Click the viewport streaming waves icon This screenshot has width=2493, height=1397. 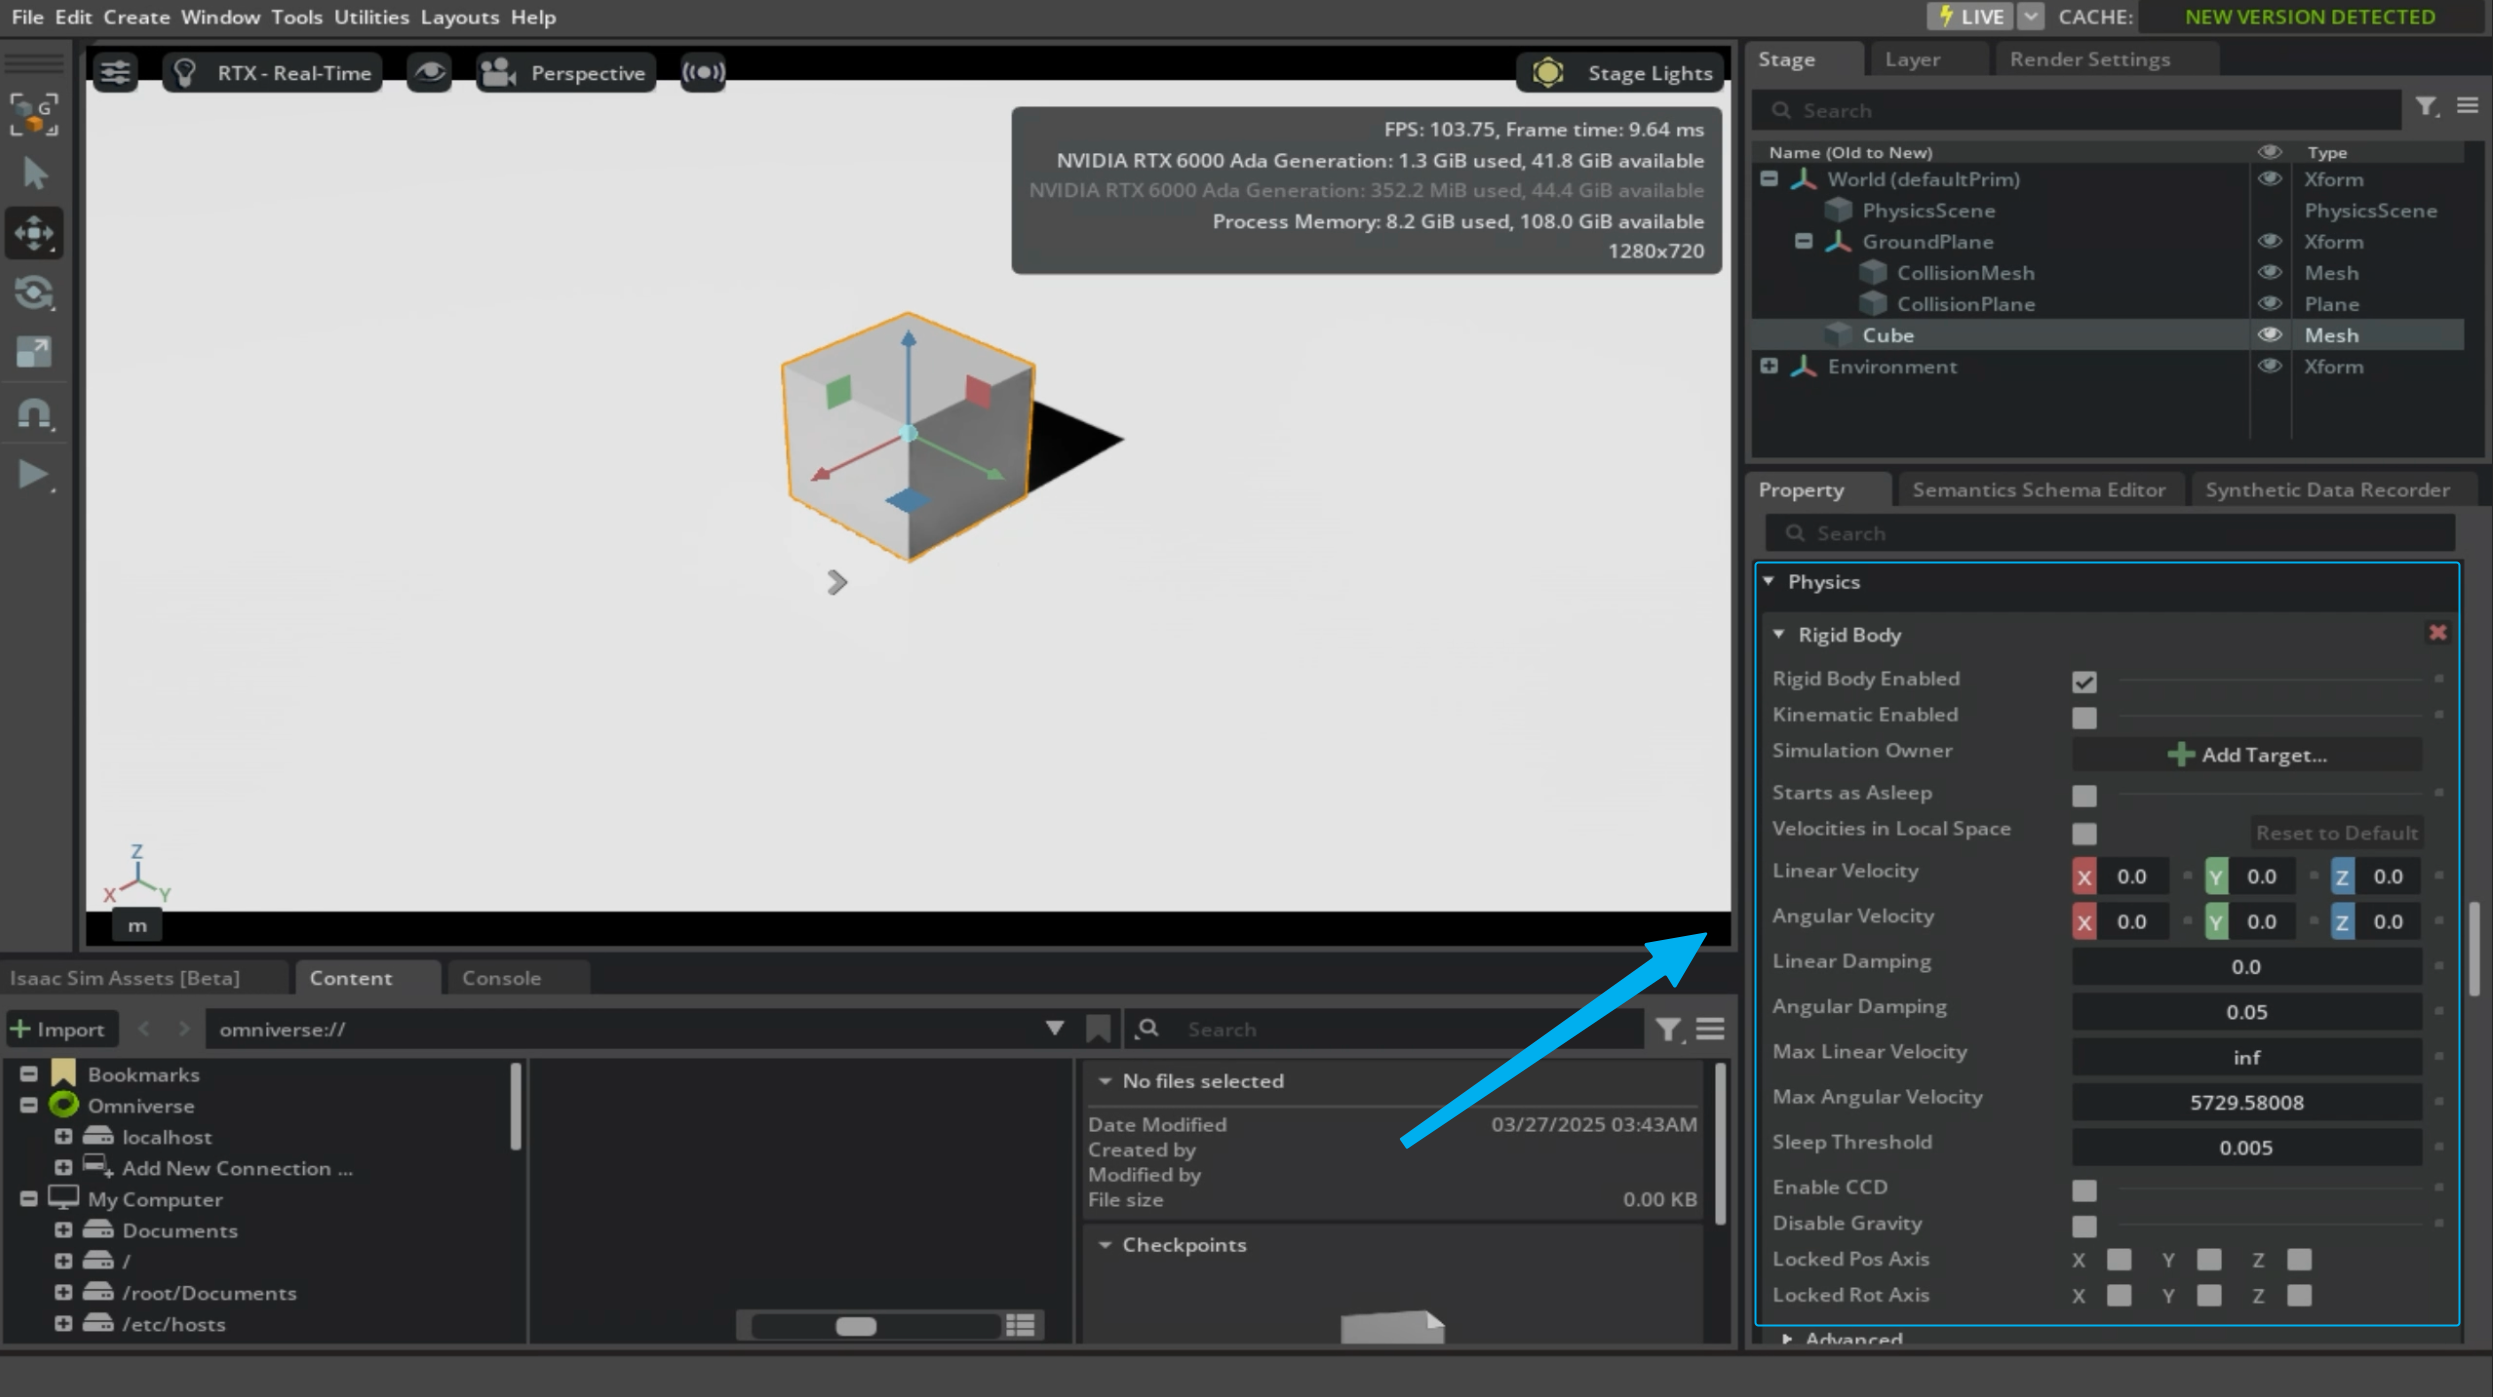coord(703,72)
